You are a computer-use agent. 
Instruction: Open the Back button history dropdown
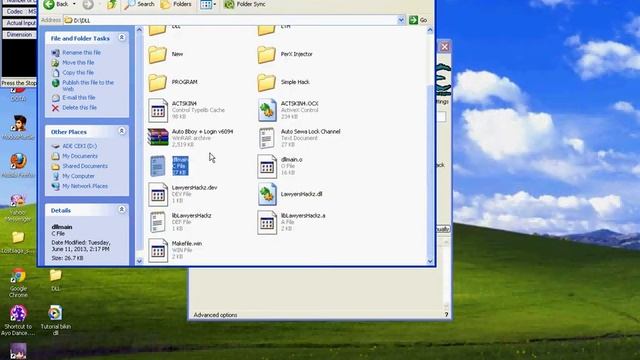point(74,4)
